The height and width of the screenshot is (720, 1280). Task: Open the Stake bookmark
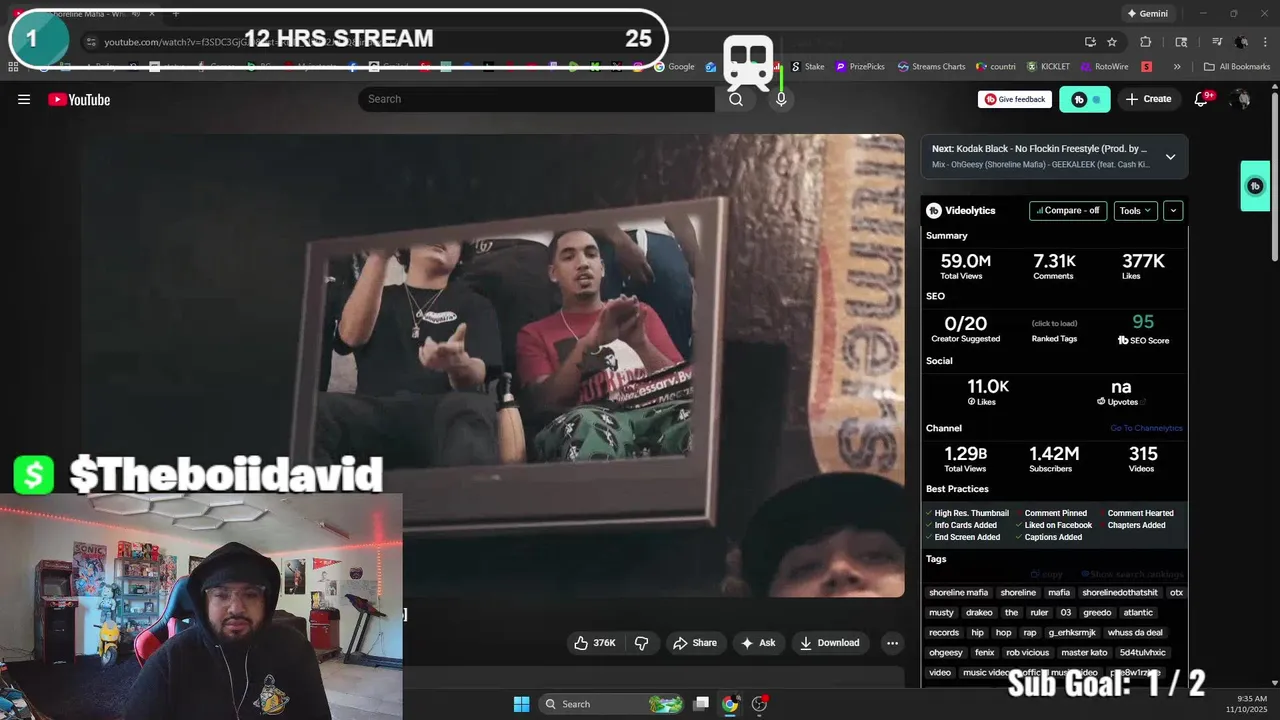tap(808, 67)
